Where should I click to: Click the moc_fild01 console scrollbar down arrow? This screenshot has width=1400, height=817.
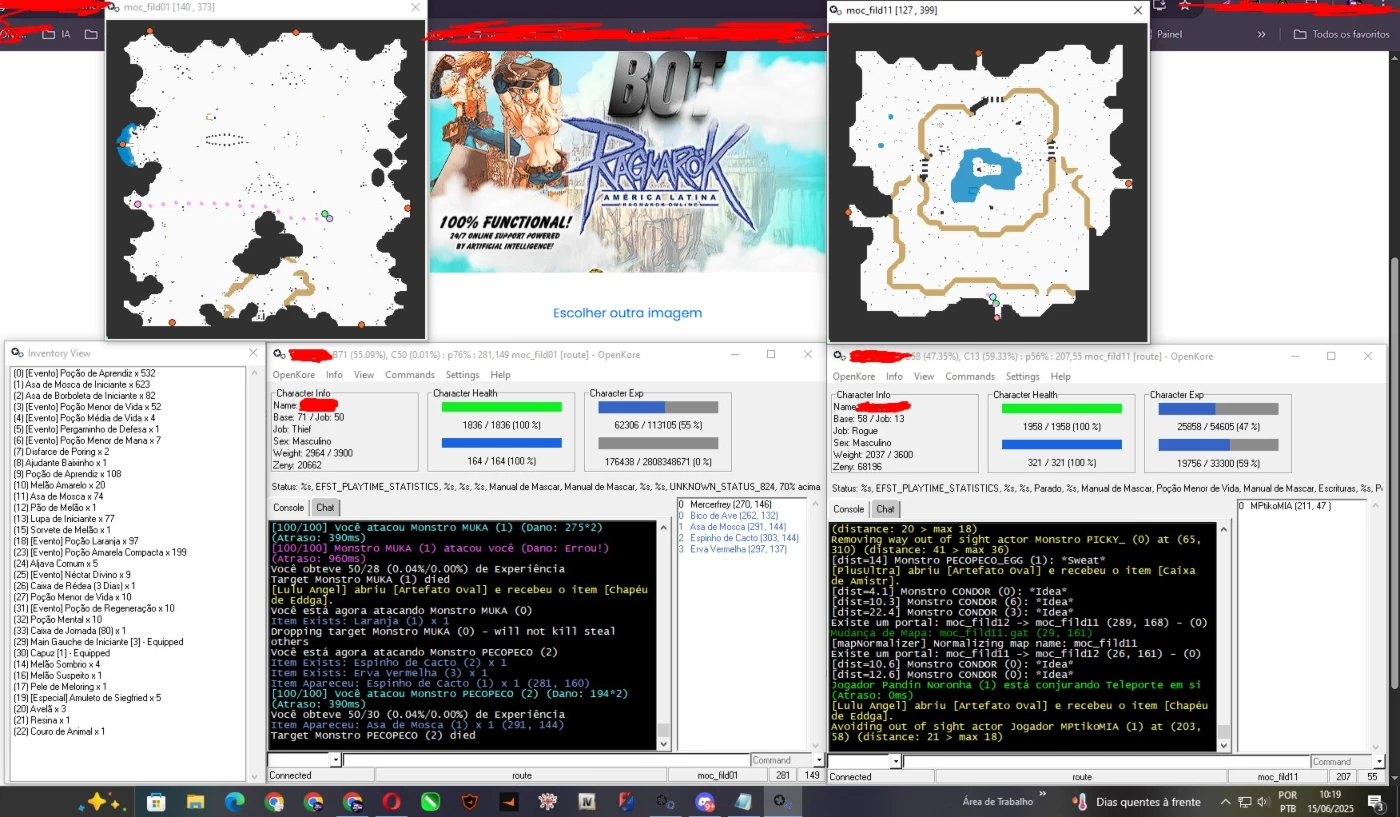coord(663,744)
